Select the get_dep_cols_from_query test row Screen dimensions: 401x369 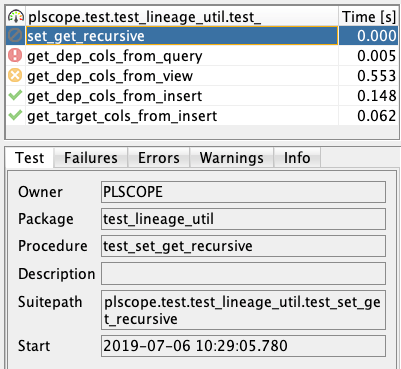(x=202, y=56)
